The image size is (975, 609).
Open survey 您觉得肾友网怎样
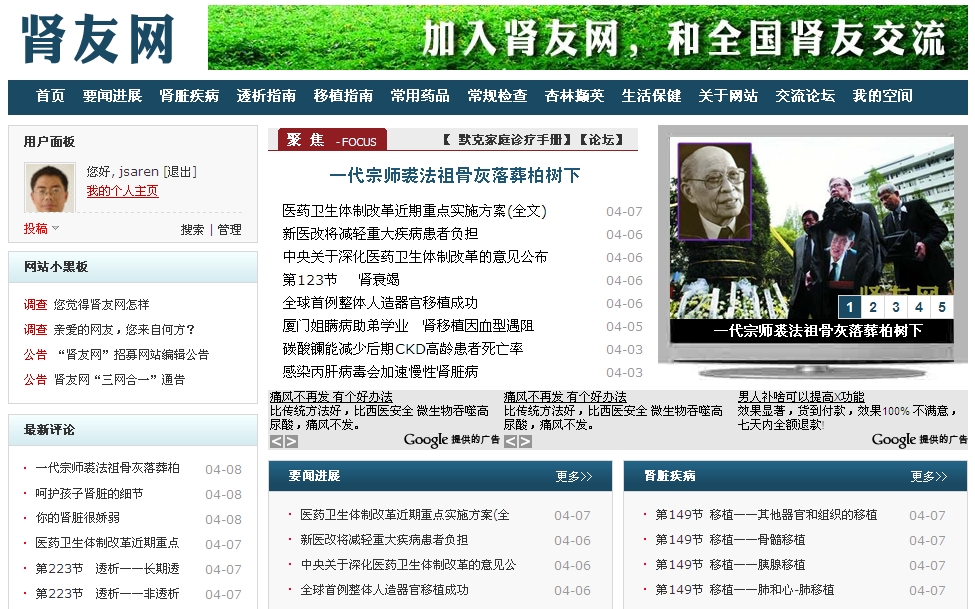coord(101,305)
